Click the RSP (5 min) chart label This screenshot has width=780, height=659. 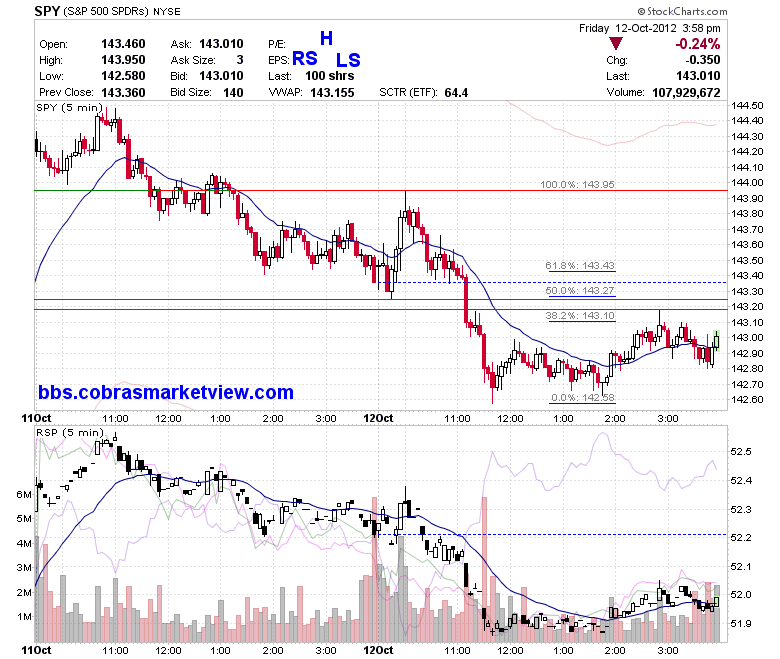pos(70,432)
